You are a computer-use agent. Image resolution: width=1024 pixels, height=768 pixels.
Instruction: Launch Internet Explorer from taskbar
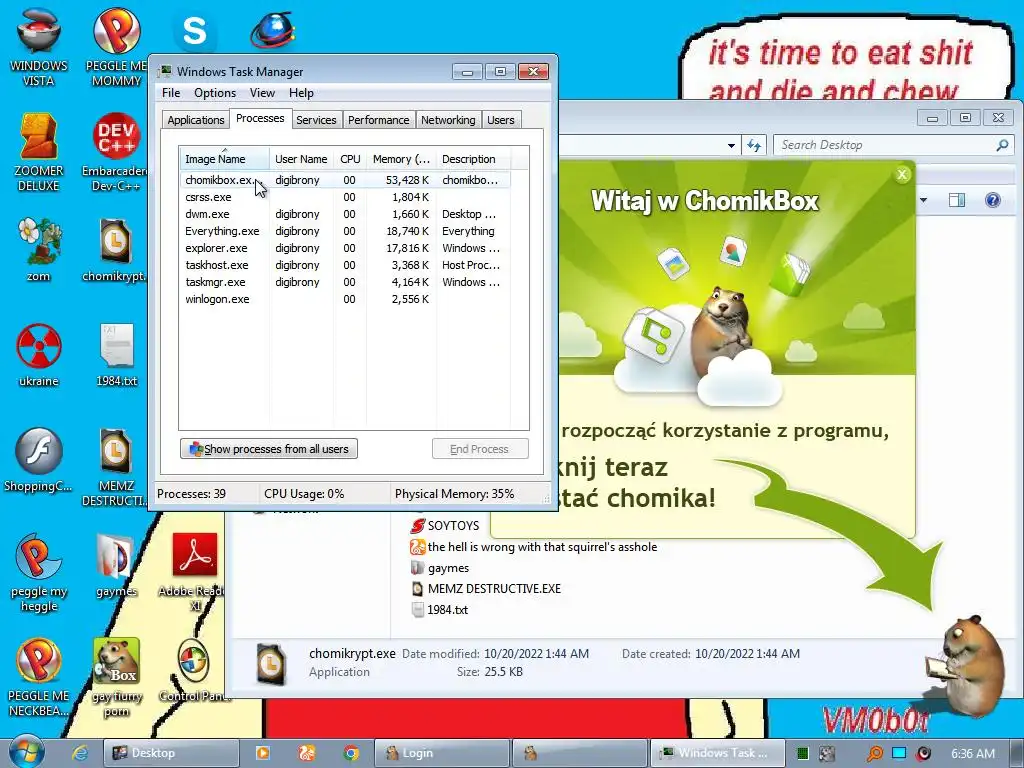click(80, 752)
